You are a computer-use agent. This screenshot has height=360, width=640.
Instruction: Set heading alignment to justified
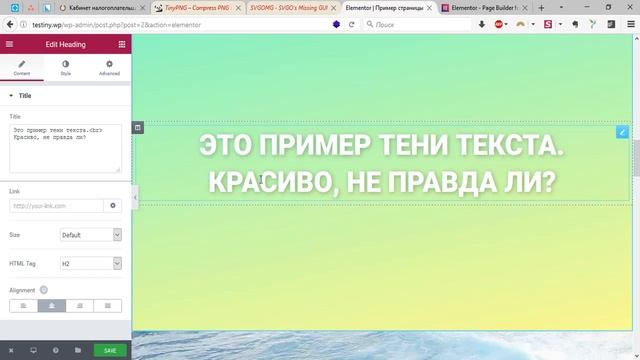click(x=108, y=306)
